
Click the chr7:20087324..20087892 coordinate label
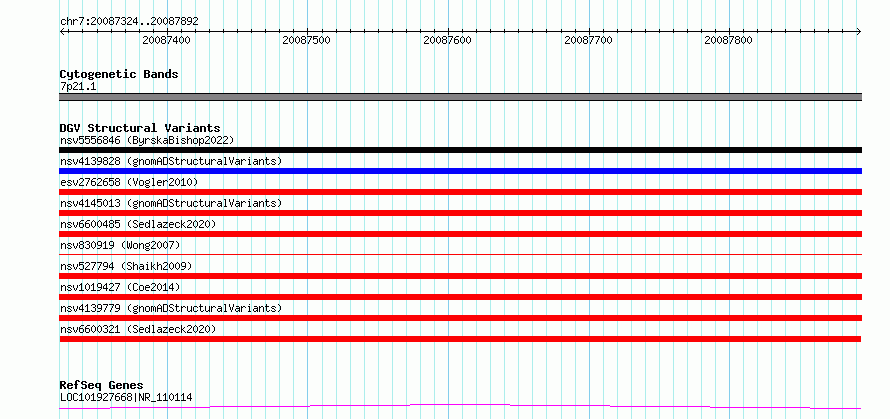[x=129, y=21]
